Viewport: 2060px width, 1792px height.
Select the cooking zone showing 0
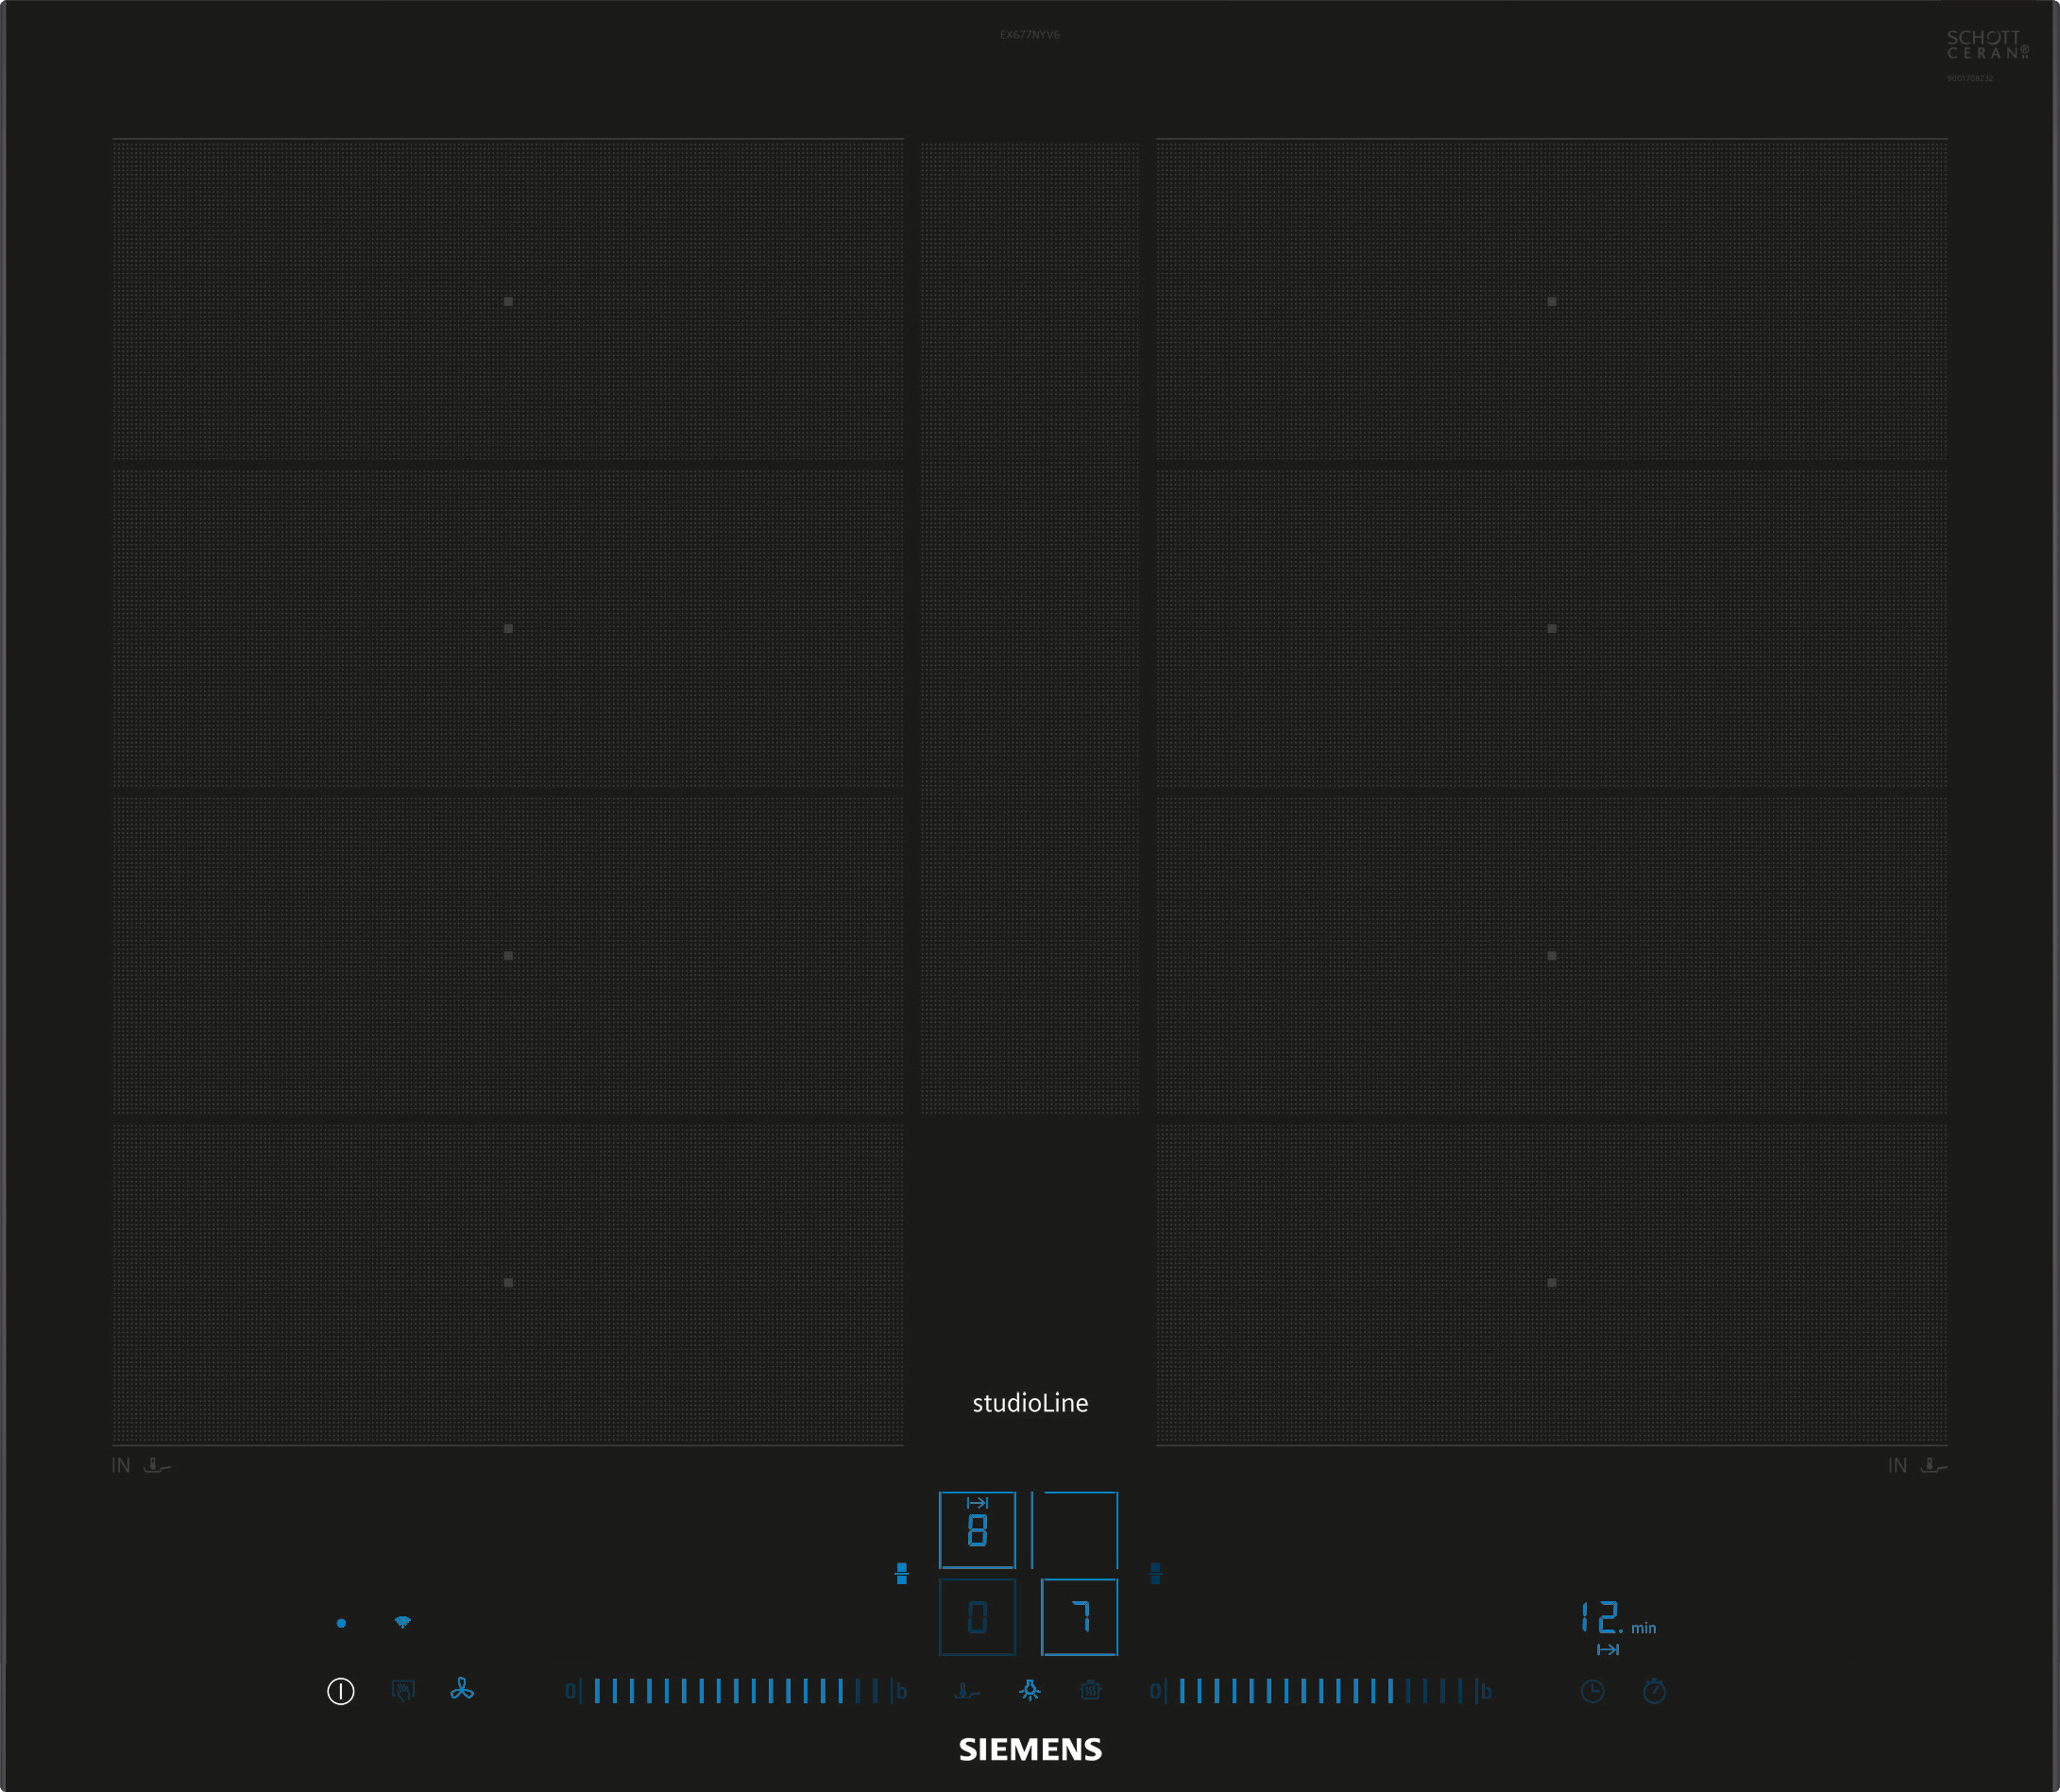(977, 1617)
